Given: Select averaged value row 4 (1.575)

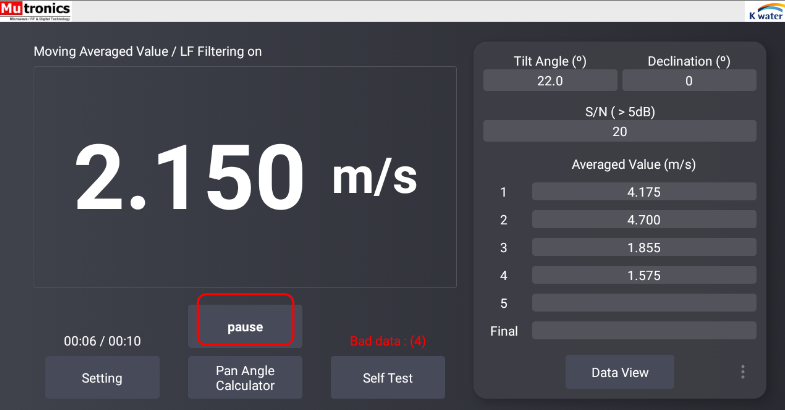Looking at the screenshot, I should click(644, 275).
